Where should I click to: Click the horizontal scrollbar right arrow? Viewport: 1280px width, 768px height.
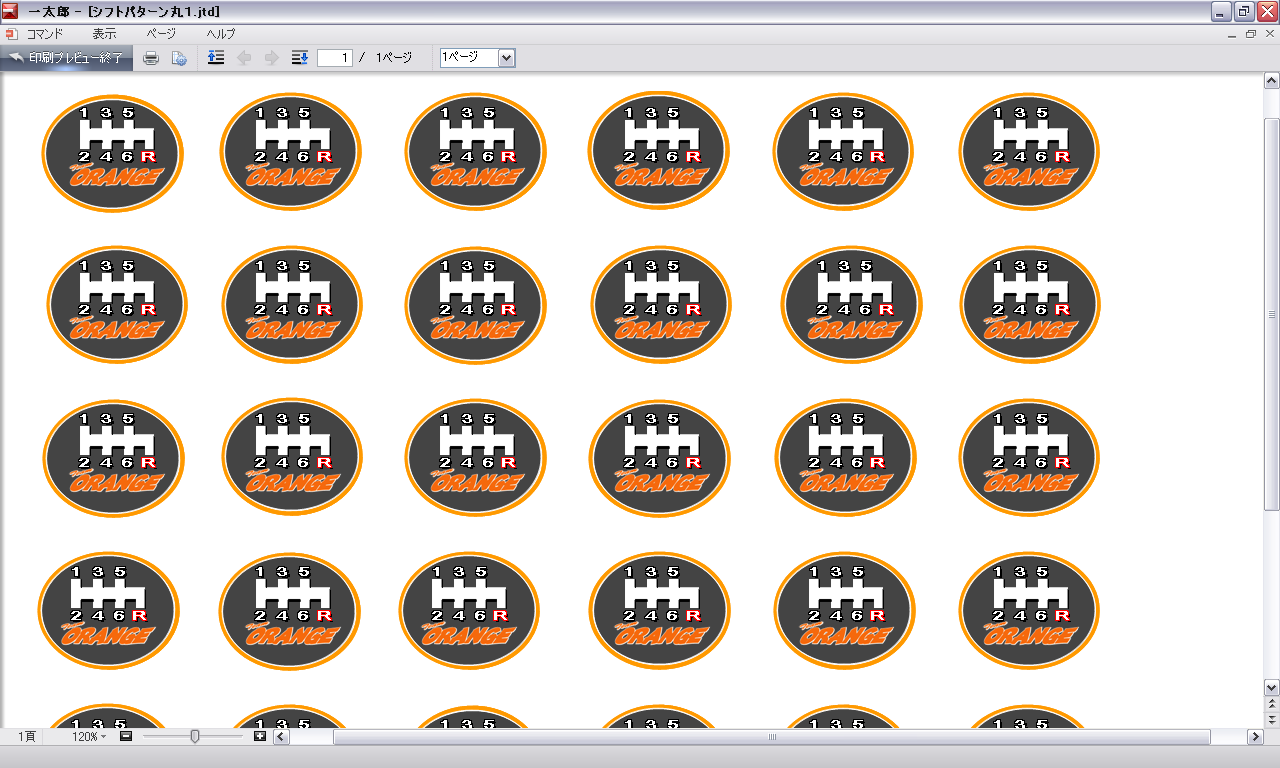tap(1256, 737)
